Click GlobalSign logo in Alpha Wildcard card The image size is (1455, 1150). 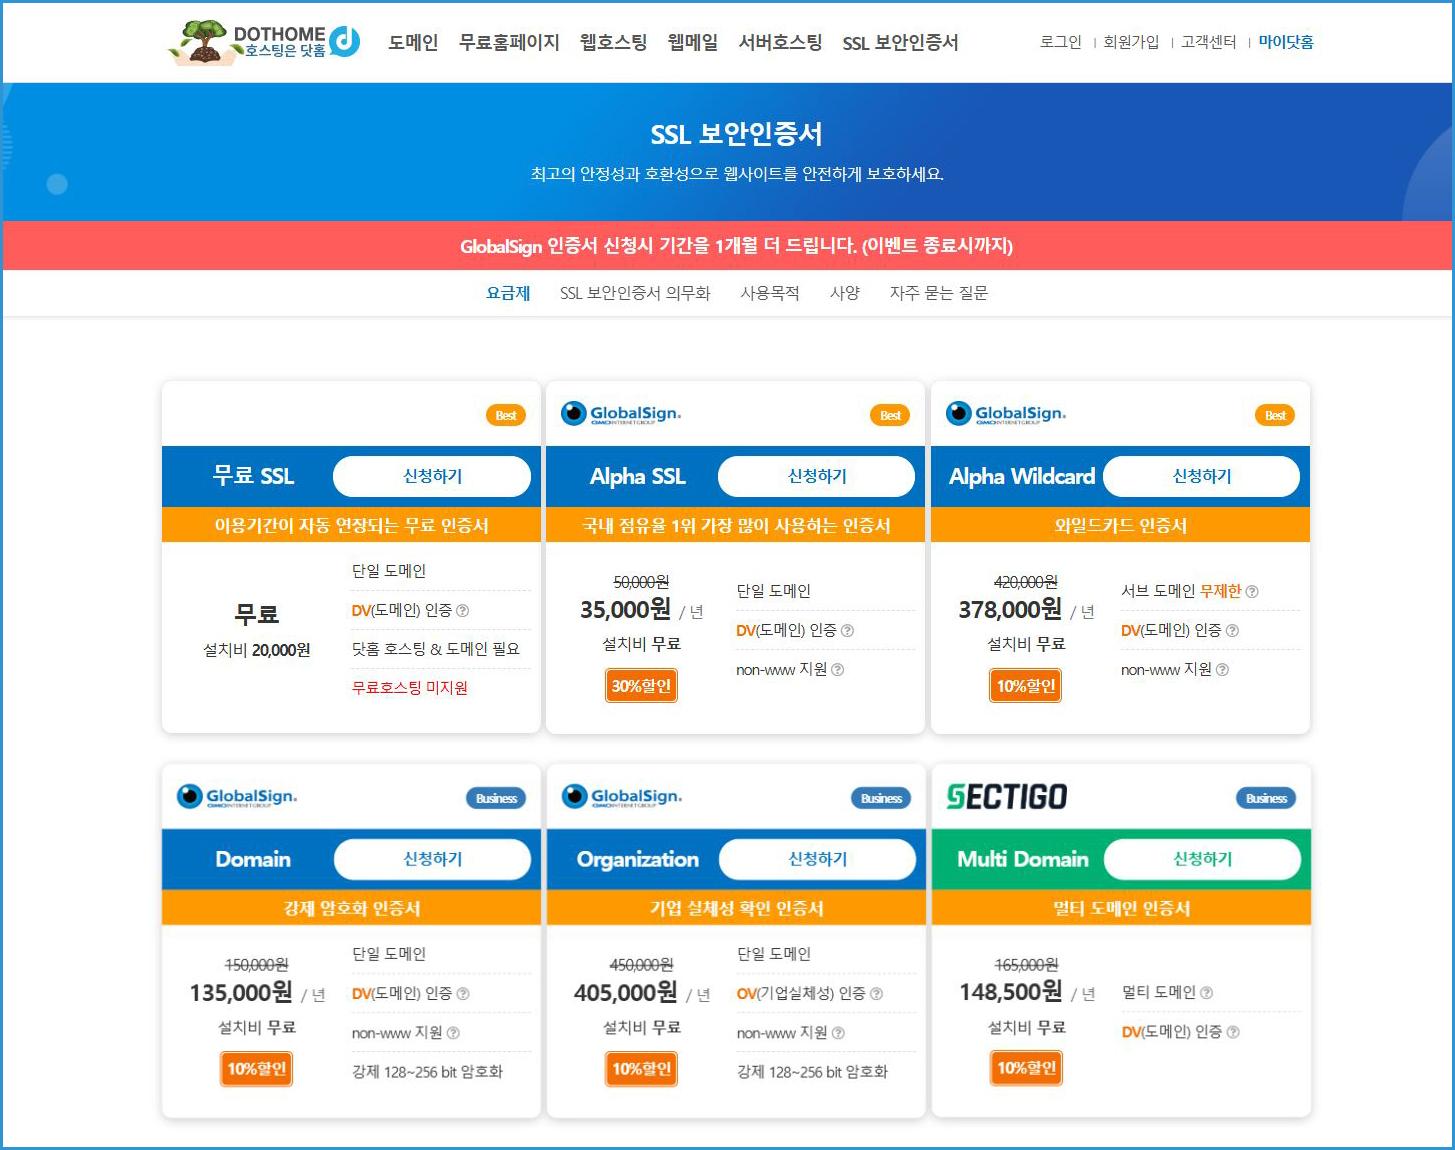click(1006, 414)
